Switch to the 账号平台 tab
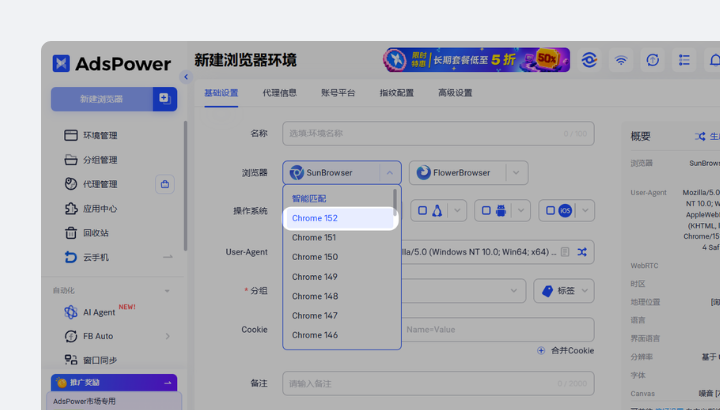 coord(338,93)
